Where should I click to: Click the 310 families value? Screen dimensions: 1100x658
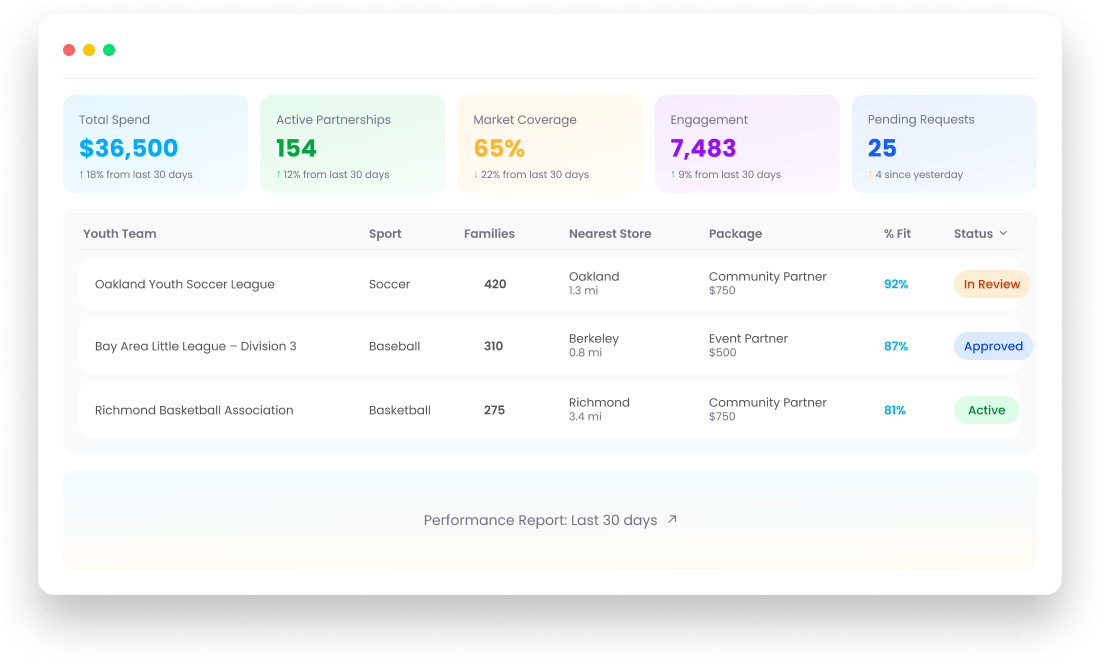coord(493,346)
